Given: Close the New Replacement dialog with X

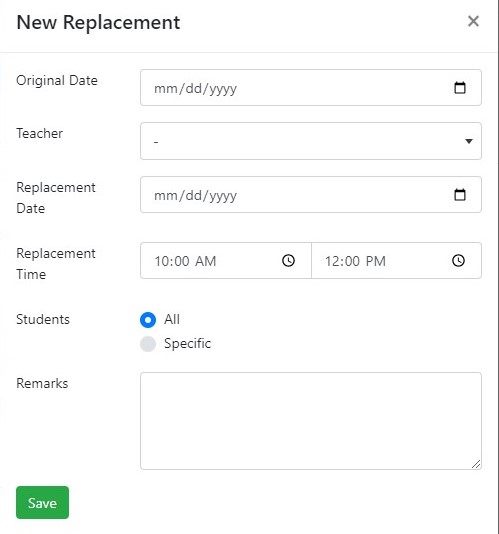Looking at the screenshot, I should 473,21.
